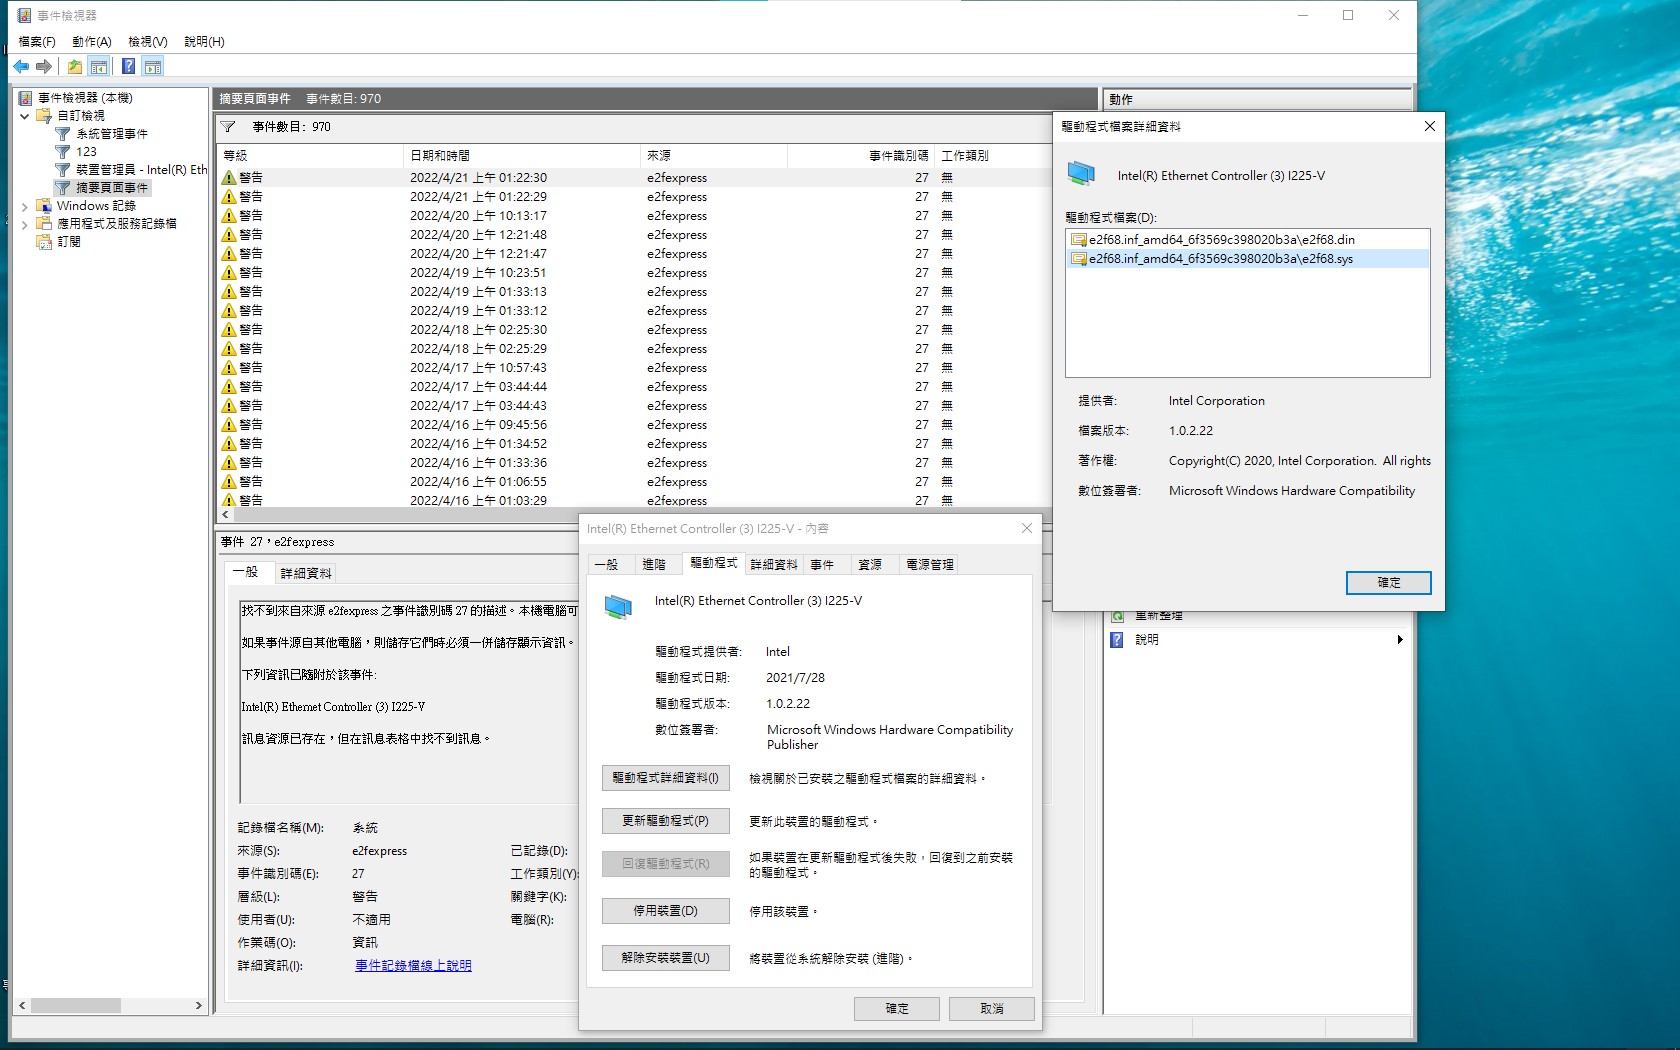Click the show/hide console tree icon
Image resolution: width=1680 pixels, height=1050 pixels.
pos(99,66)
